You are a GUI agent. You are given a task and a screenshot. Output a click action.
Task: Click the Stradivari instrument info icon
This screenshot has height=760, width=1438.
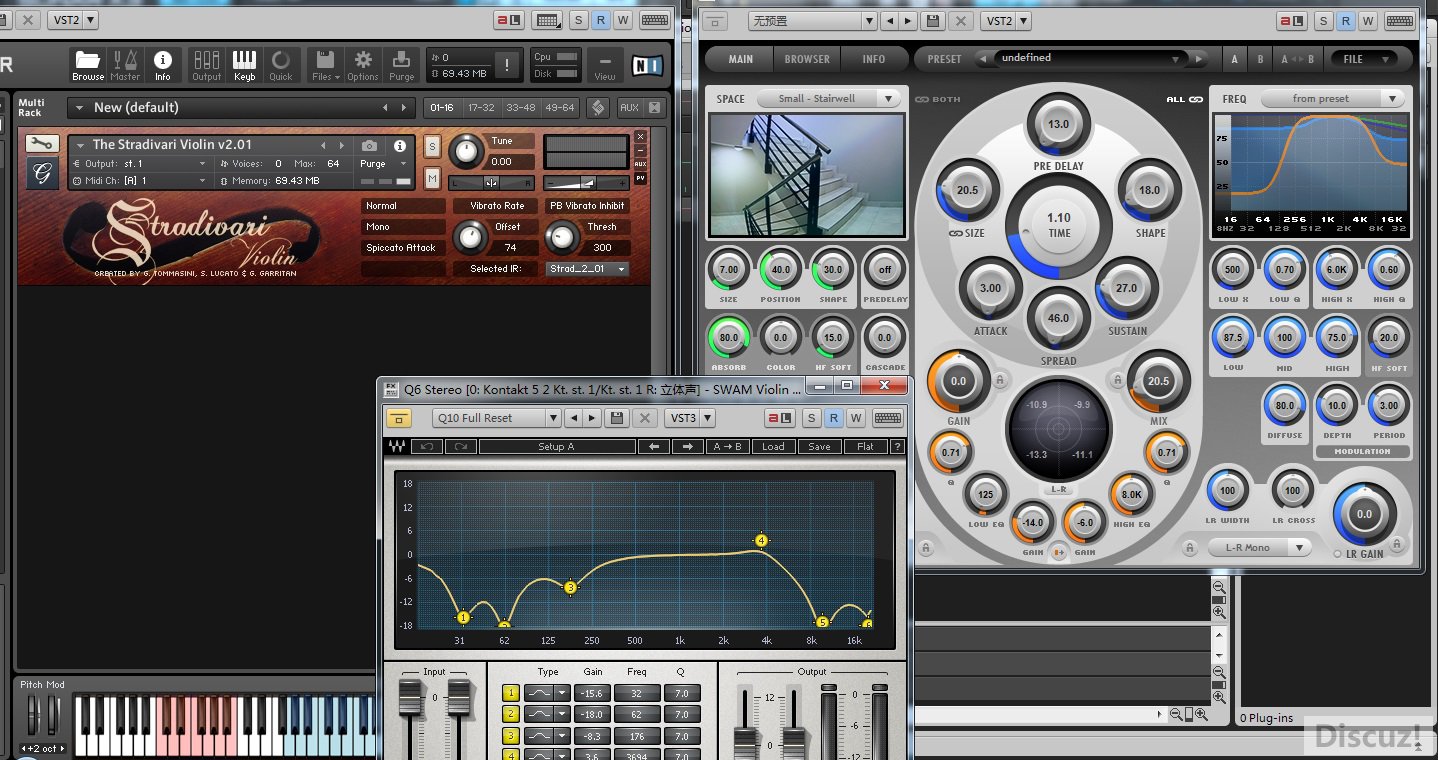pos(400,146)
